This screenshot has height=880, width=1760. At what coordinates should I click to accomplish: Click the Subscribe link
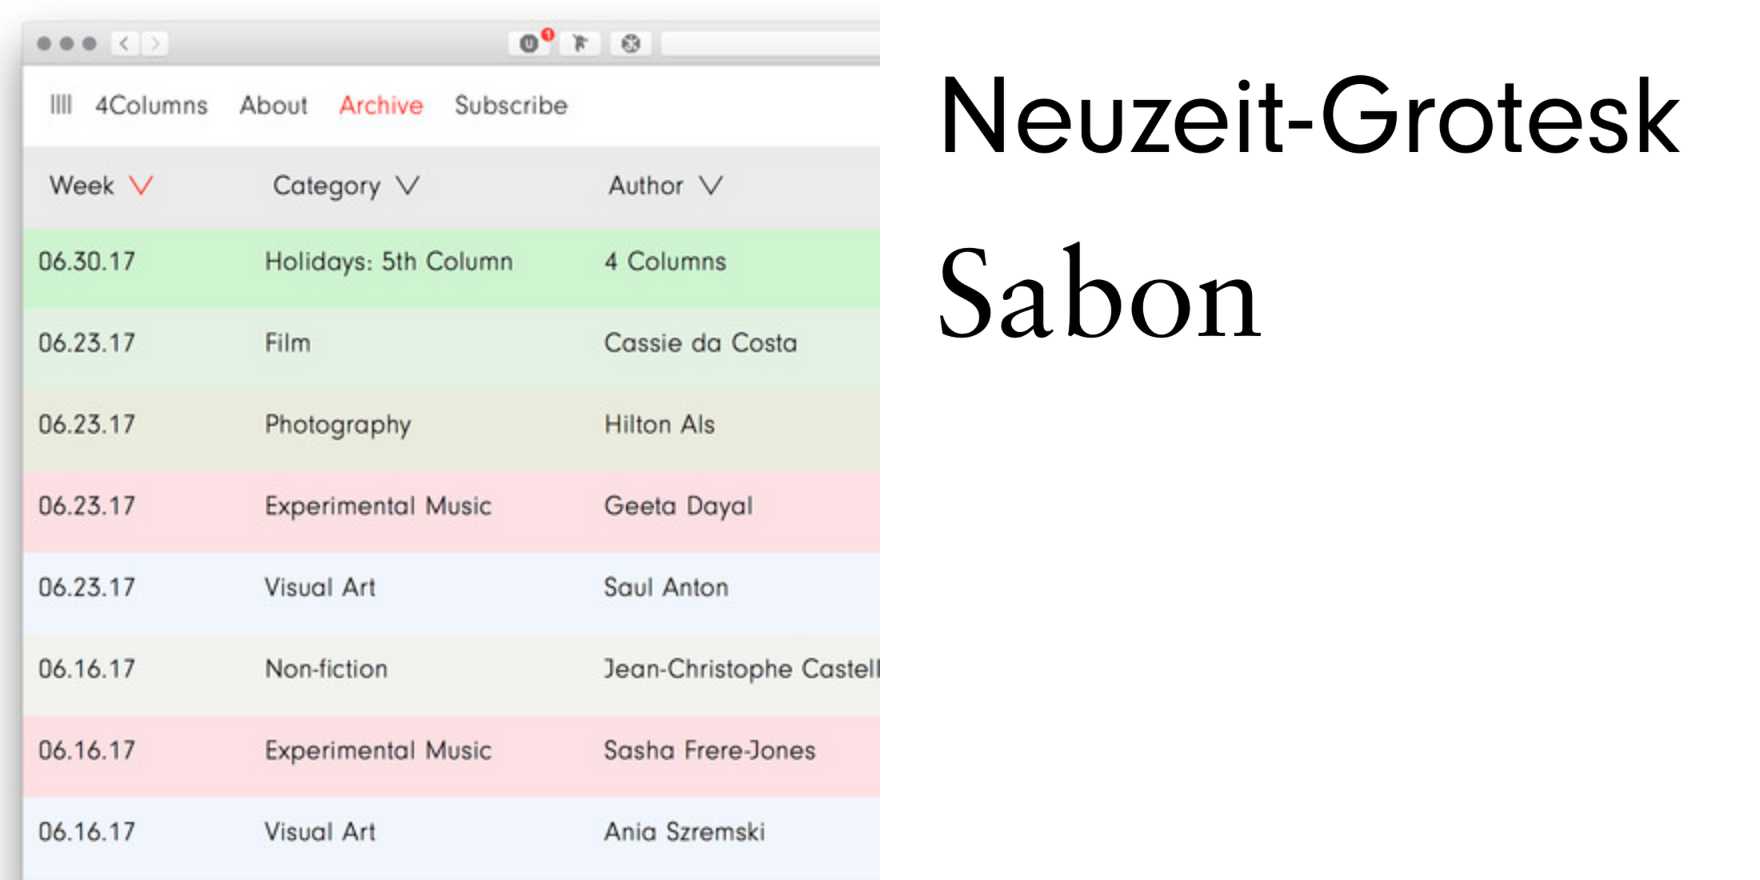511,106
